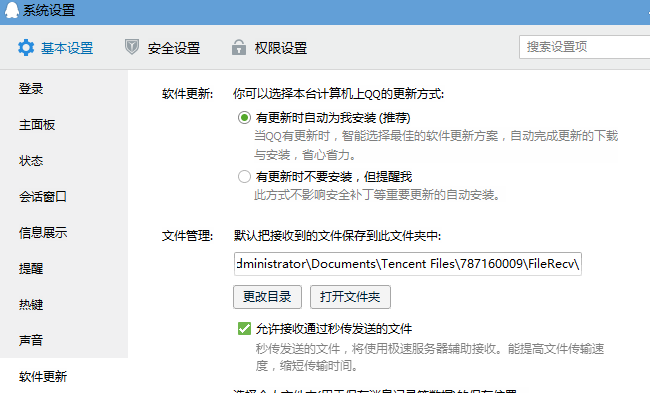The width and height of the screenshot is (650, 393).
Task: Click the 更改目录 button
Action: (x=267, y=297)
